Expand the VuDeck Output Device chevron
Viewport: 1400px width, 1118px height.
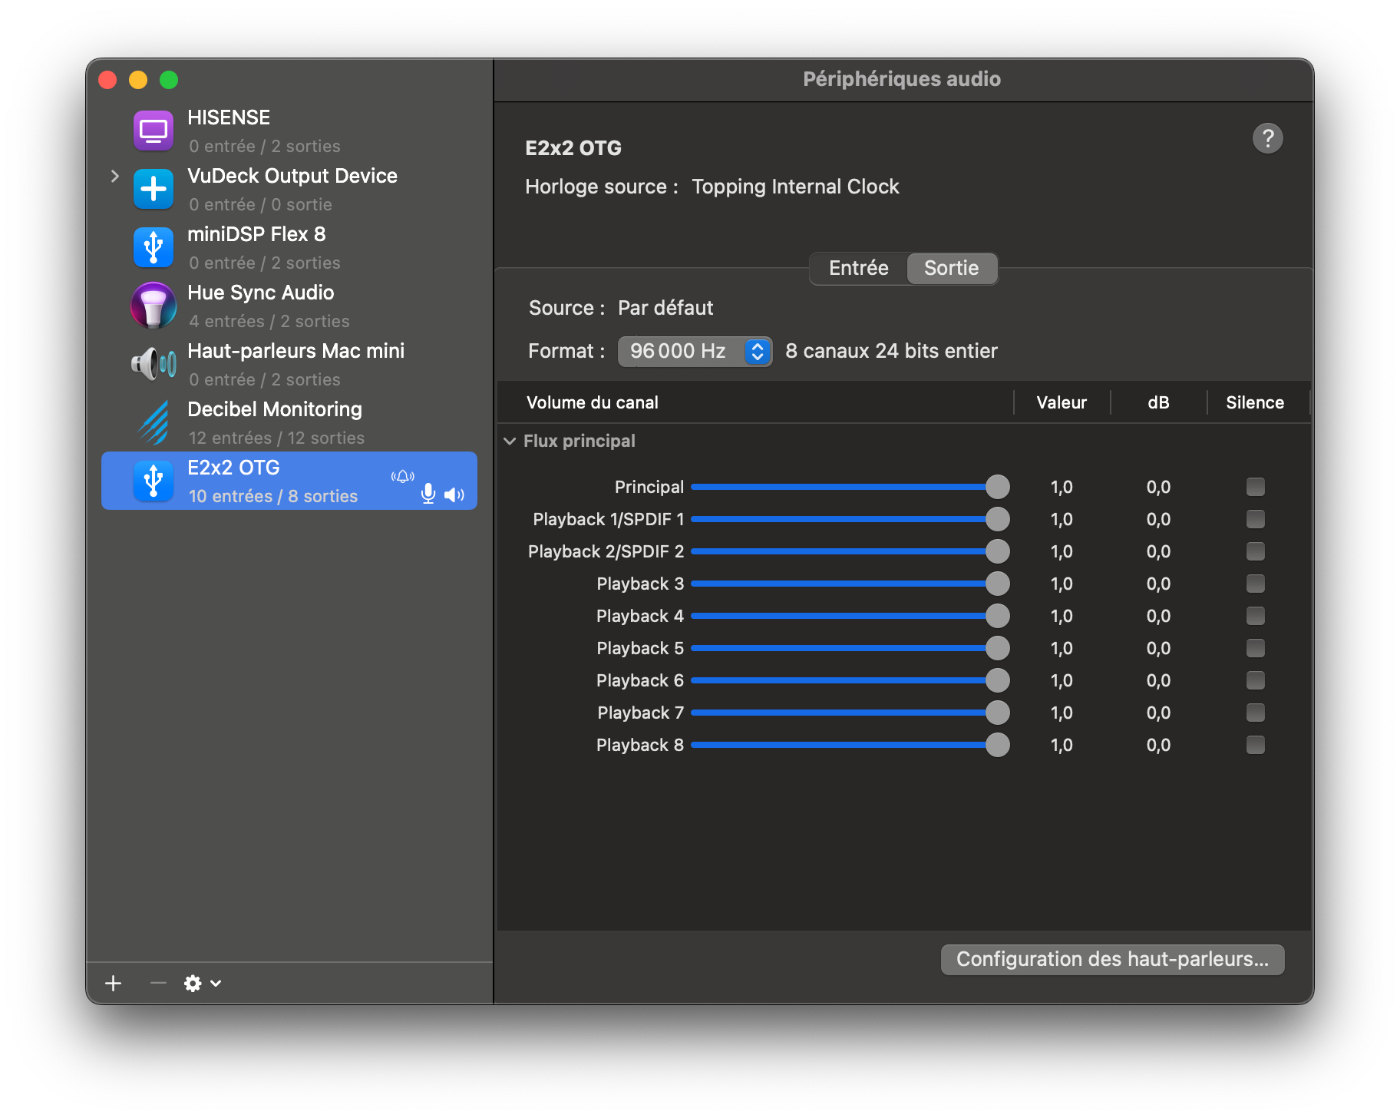pyautogui.click(x=114, y=176)
